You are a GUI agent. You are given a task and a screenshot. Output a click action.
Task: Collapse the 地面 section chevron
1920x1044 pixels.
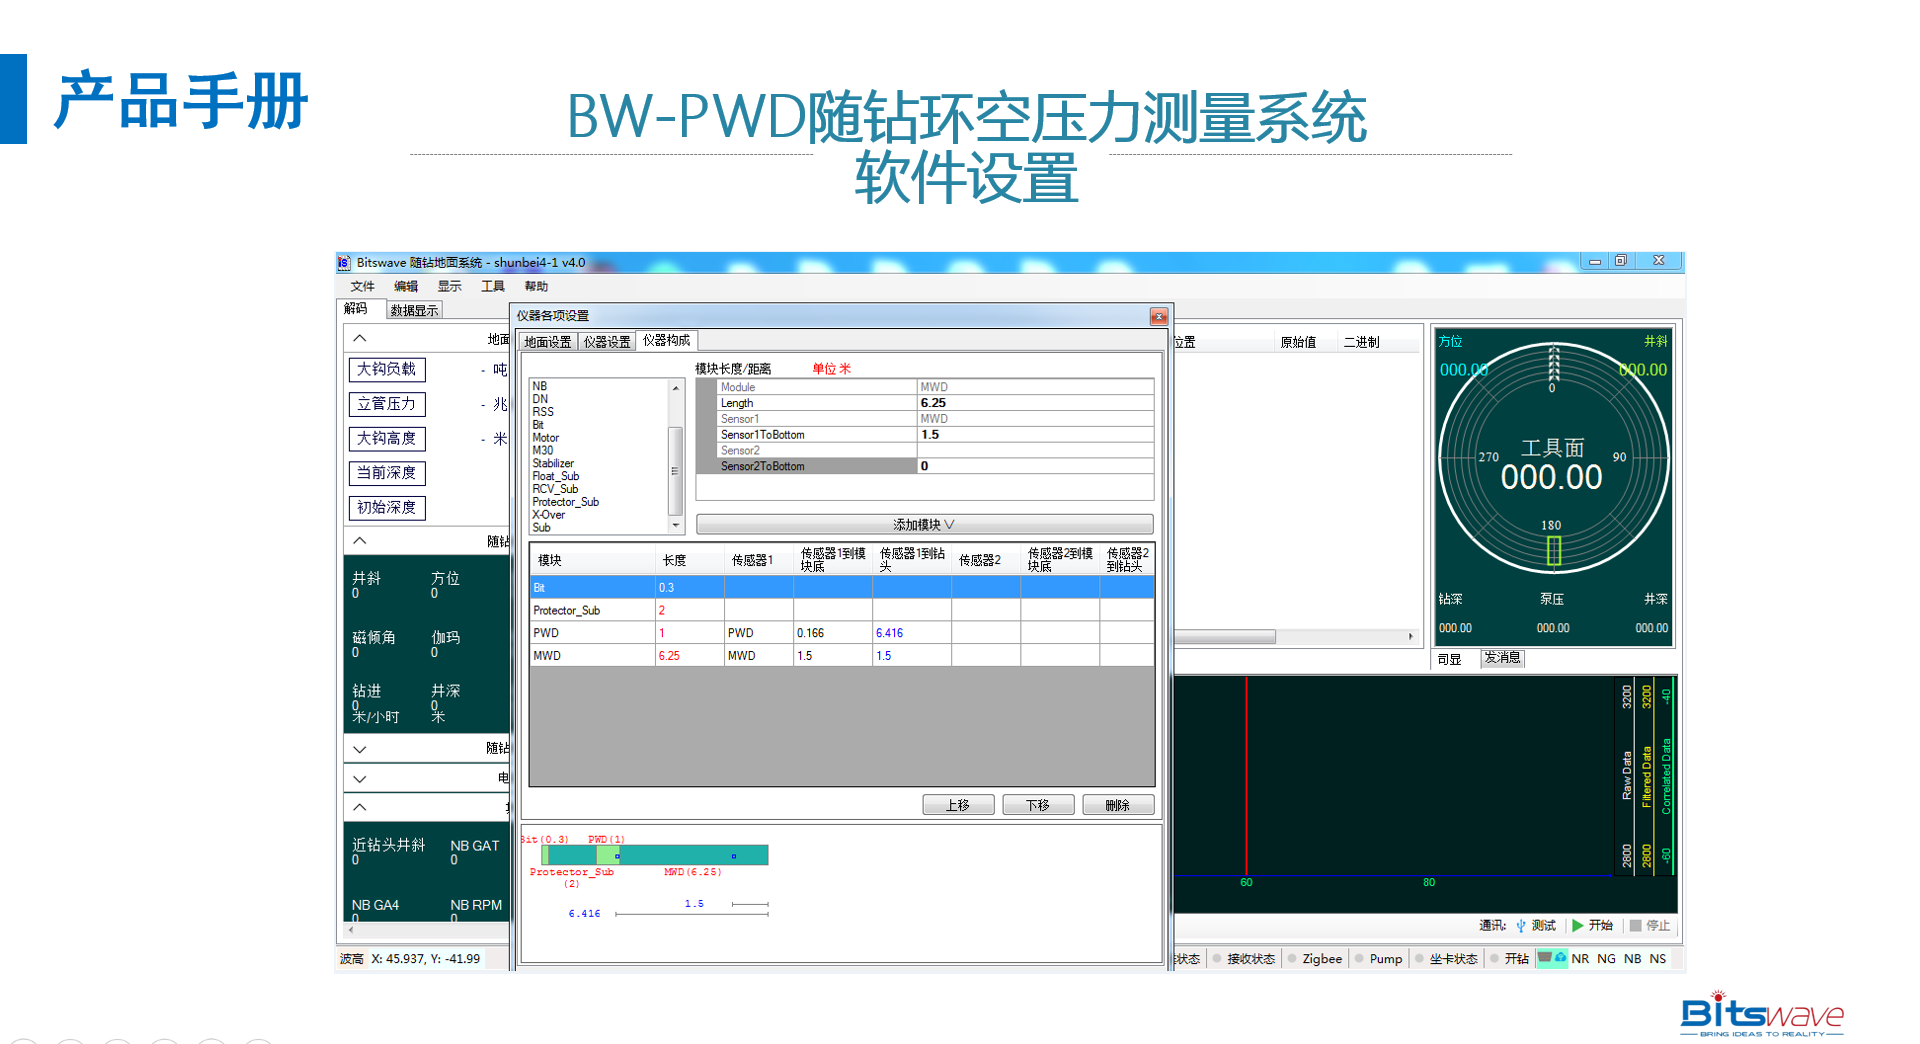point(360,339)
